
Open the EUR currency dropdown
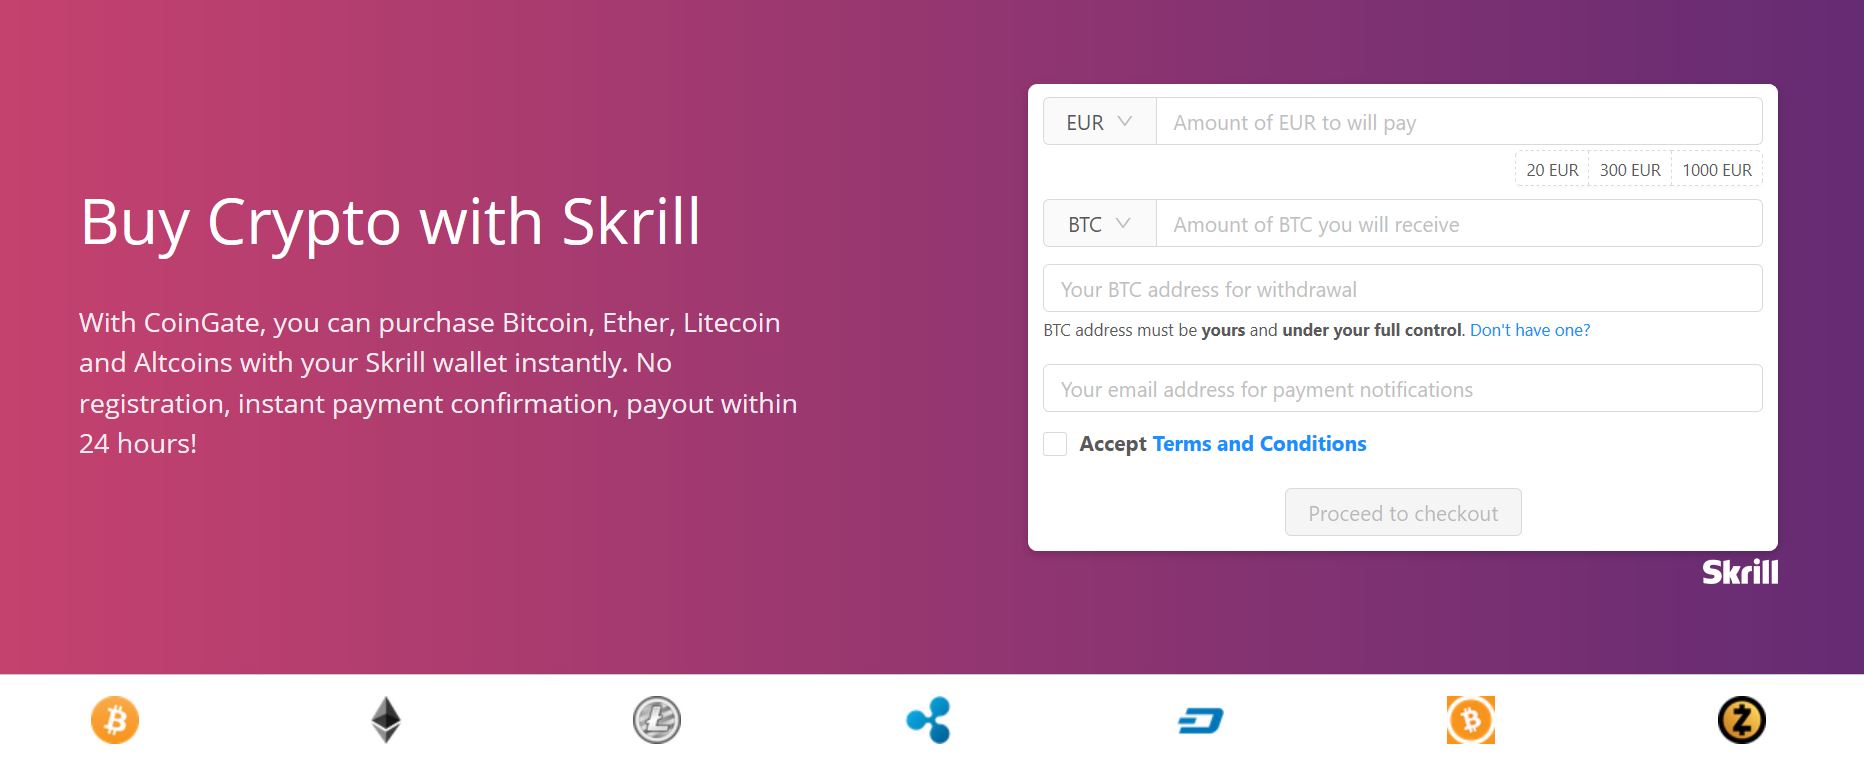(x=1099, y=122)
